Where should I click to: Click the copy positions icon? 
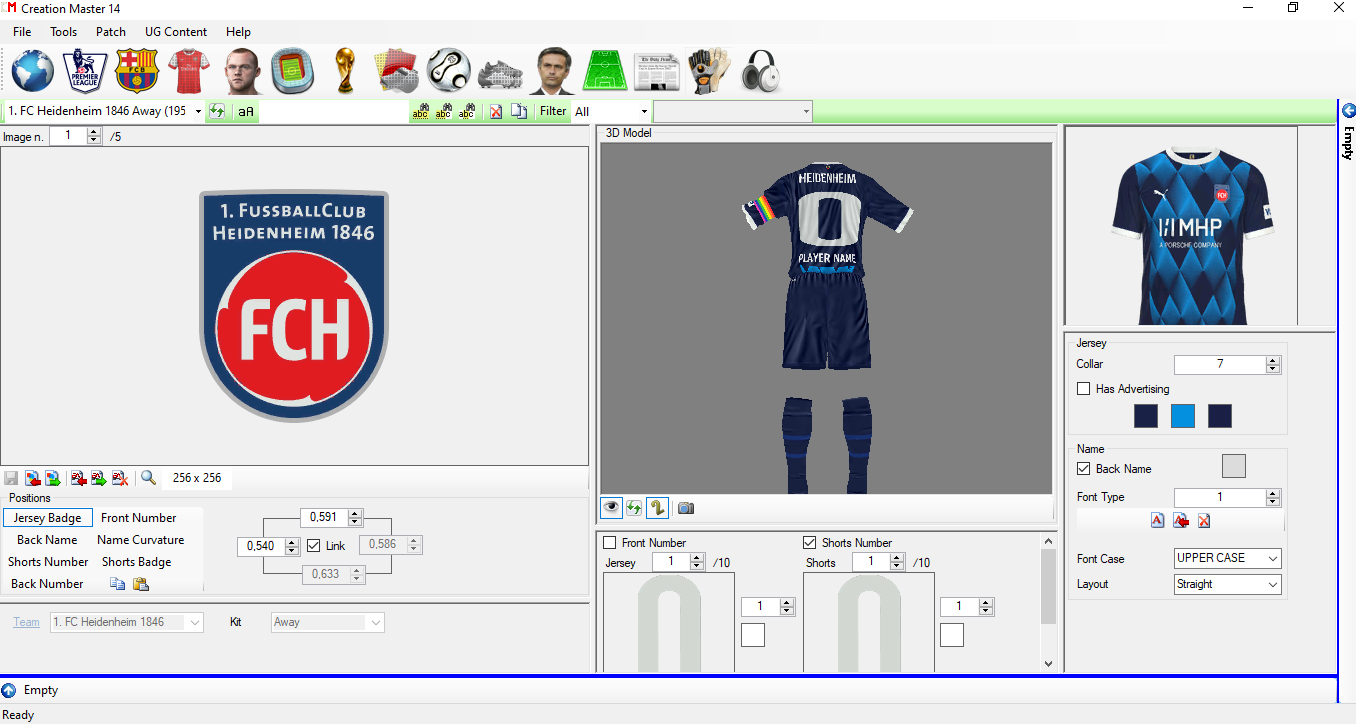(x=117, y=584)
